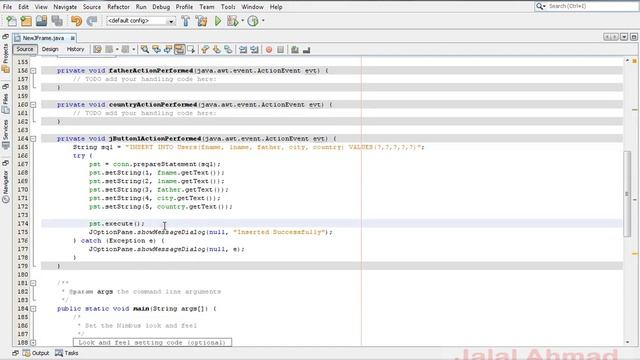This screenshot has height=360, width=640.
Task: Collapse the jButton1ActionPerformed method fold
Action: (x=33, y=139)
